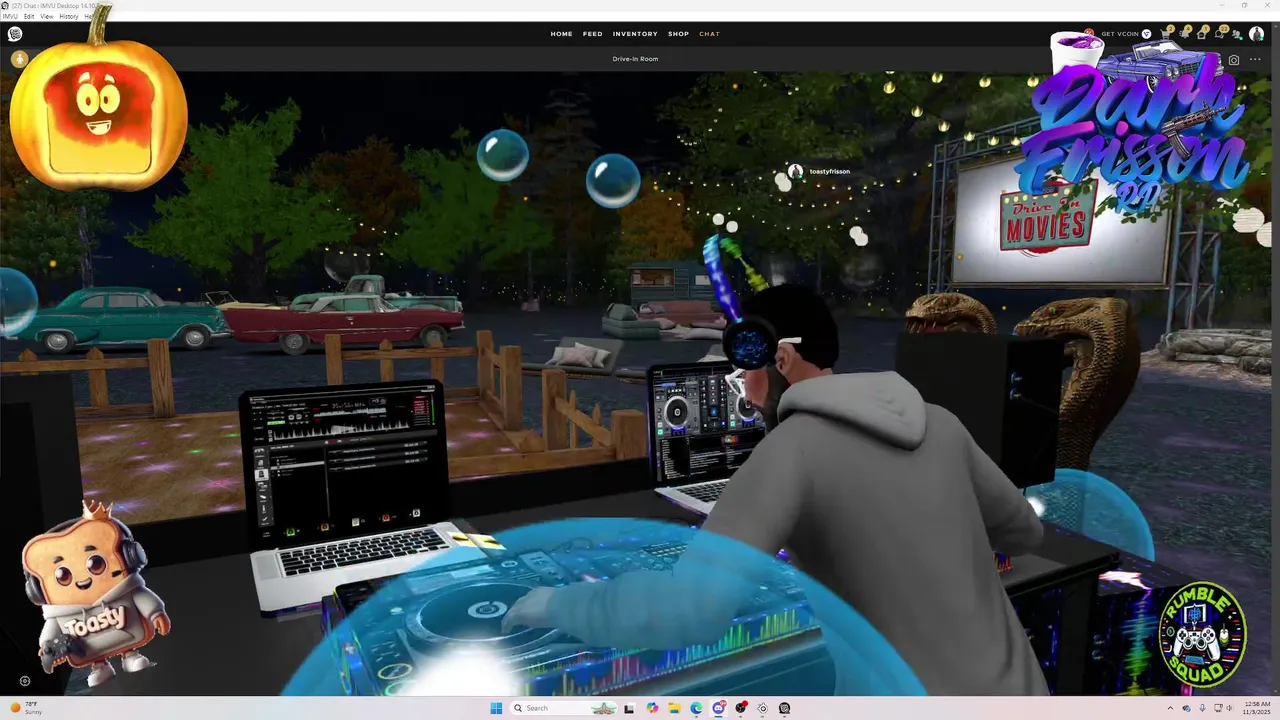Viewport: 1280px width, 720px height.
Task: Go to the FEED tab
Action: pos(593,34)
